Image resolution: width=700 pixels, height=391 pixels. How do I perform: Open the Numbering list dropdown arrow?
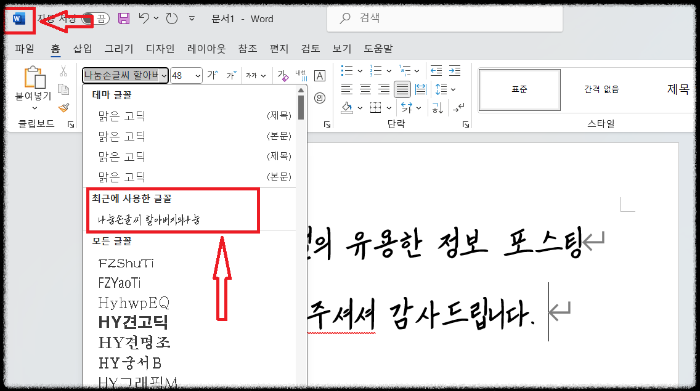point(389,71)
